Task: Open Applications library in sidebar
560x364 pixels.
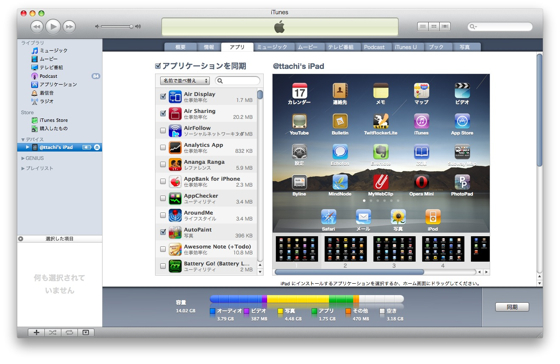Action: (x=54, y=85)
